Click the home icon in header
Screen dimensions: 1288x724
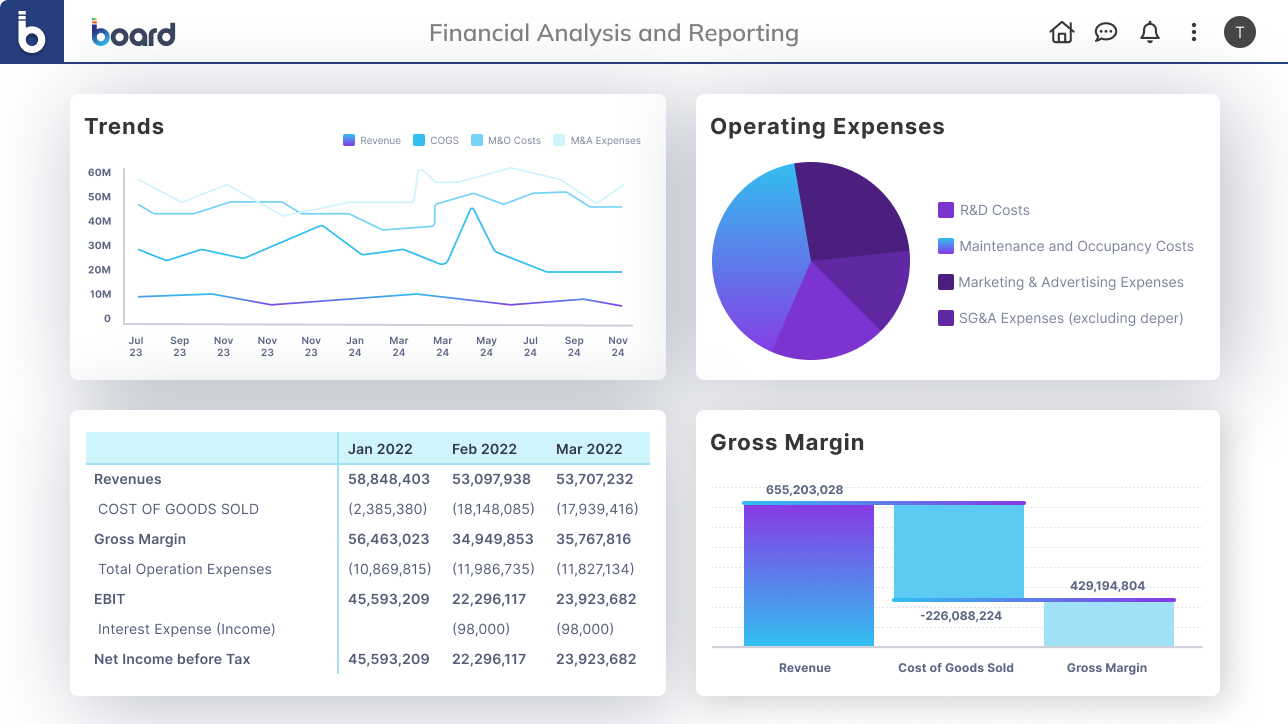[x=1061, y=32]
